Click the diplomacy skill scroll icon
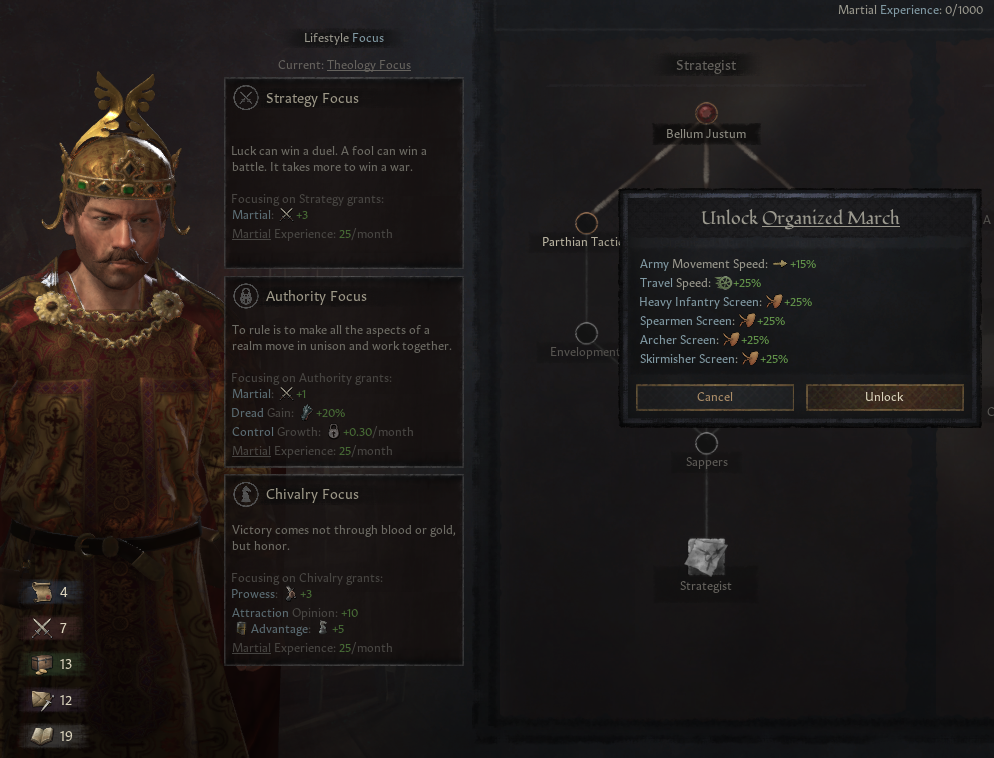994x758 pixels. pos(42,592)
